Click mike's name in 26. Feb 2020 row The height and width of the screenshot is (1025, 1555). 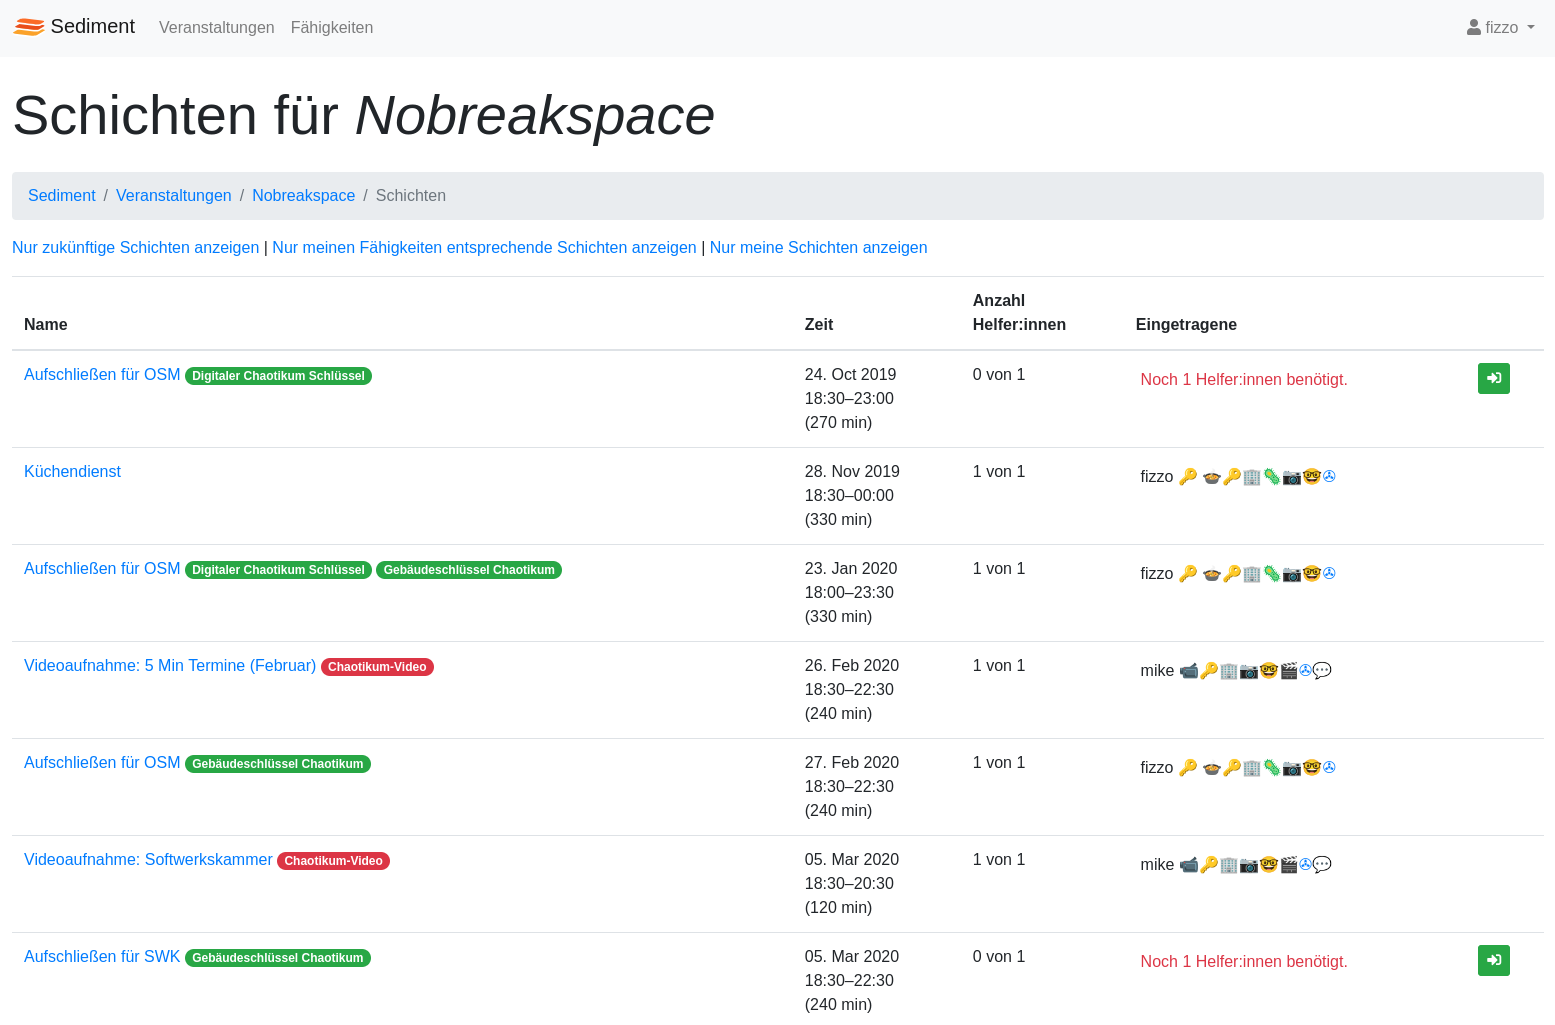pyautogui.click(x=1157, y=671)
